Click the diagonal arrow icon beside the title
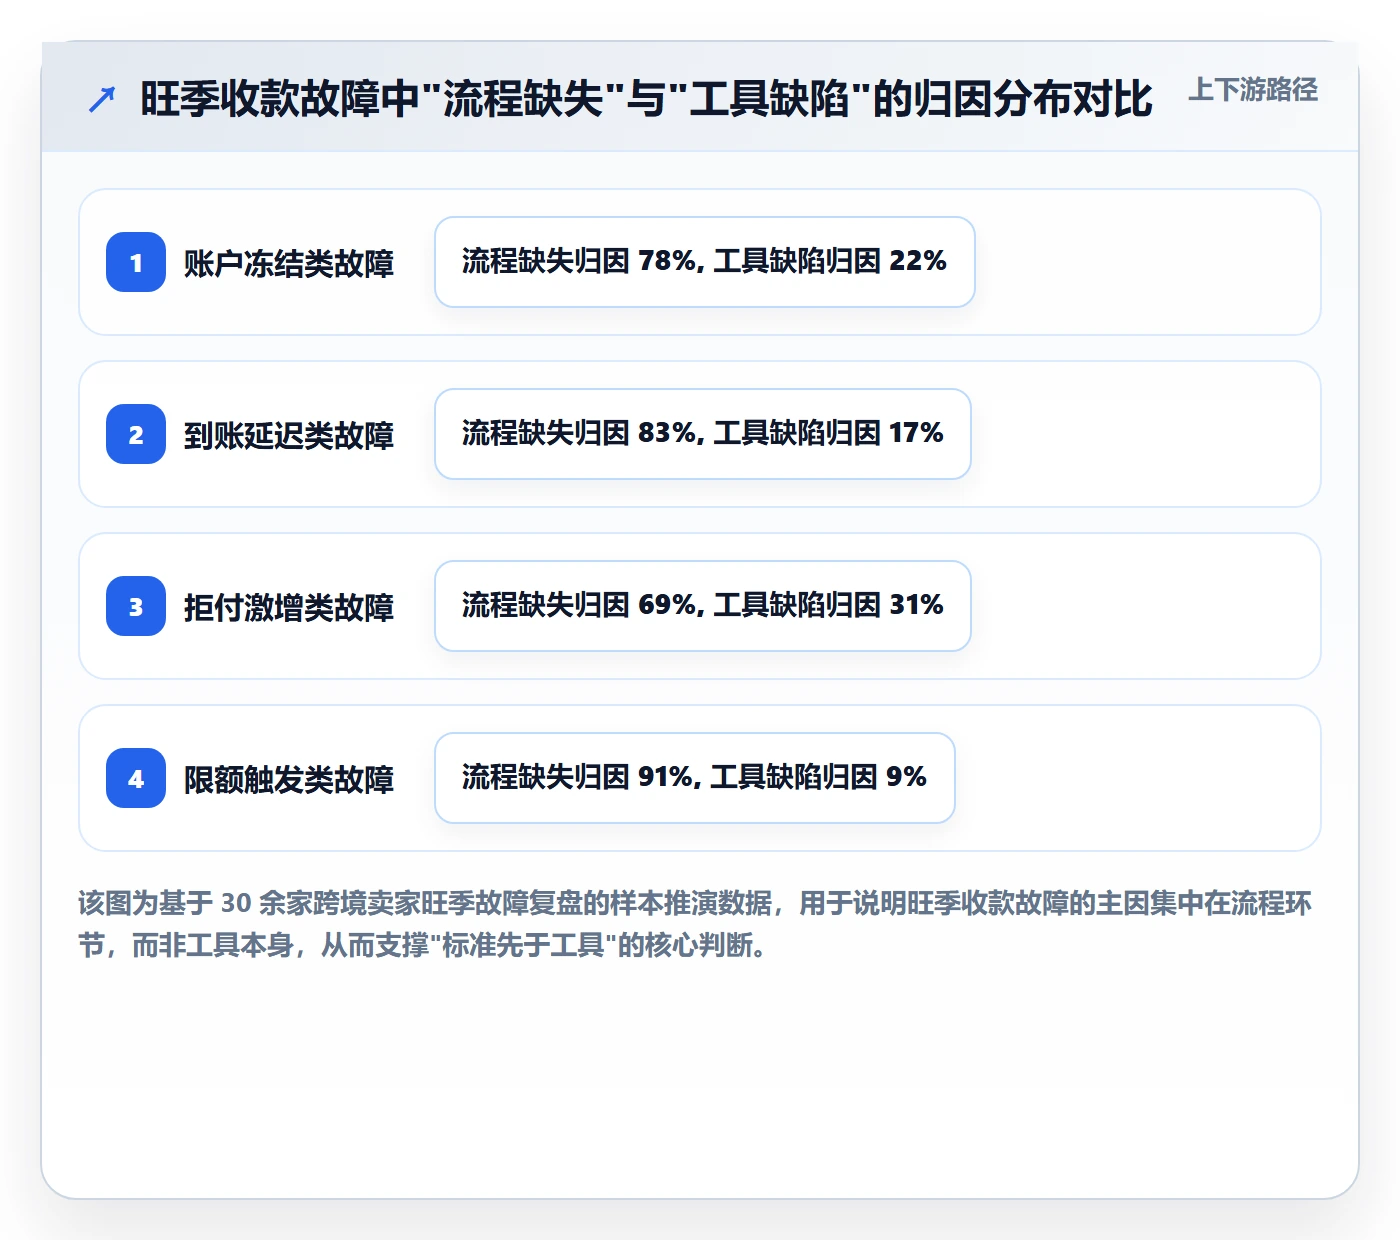The width and height of the screenshot is (1400, 1240). click(102, 99)
